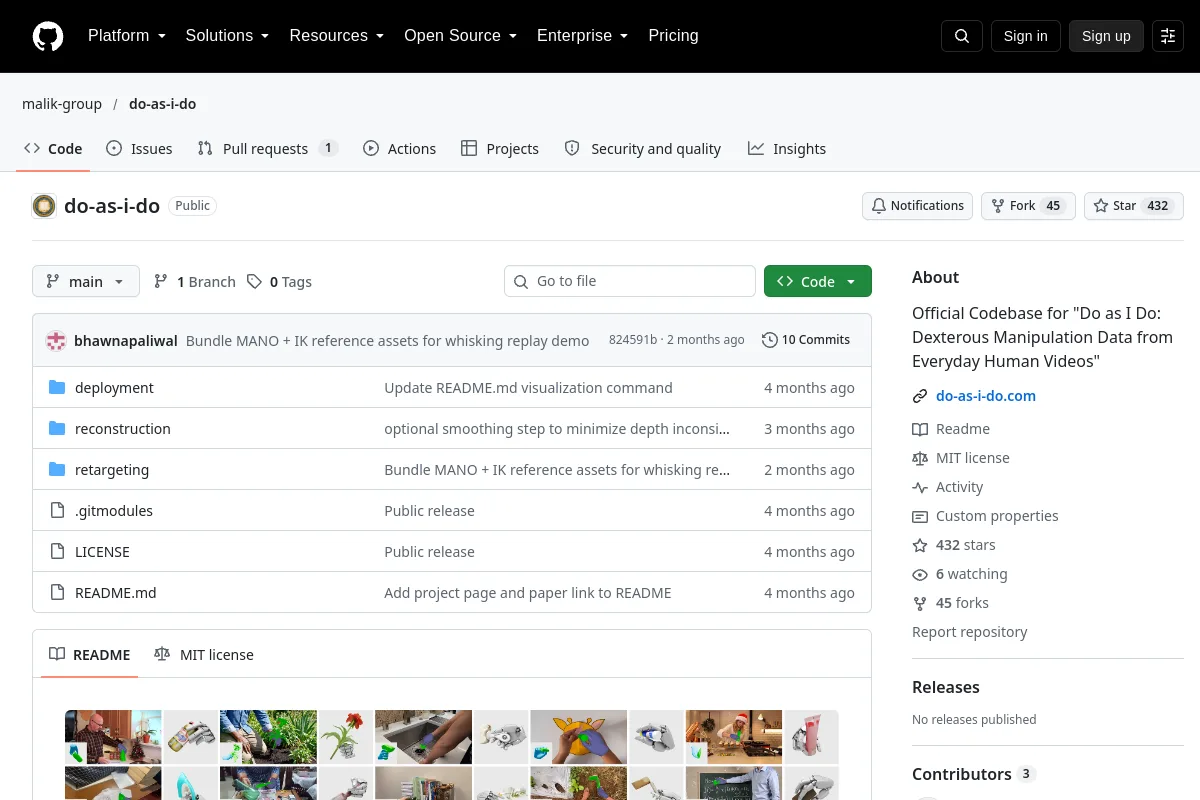1200x800 pixels.
Task: Fork the repository with Fork button
Action: click(1028, 206)
